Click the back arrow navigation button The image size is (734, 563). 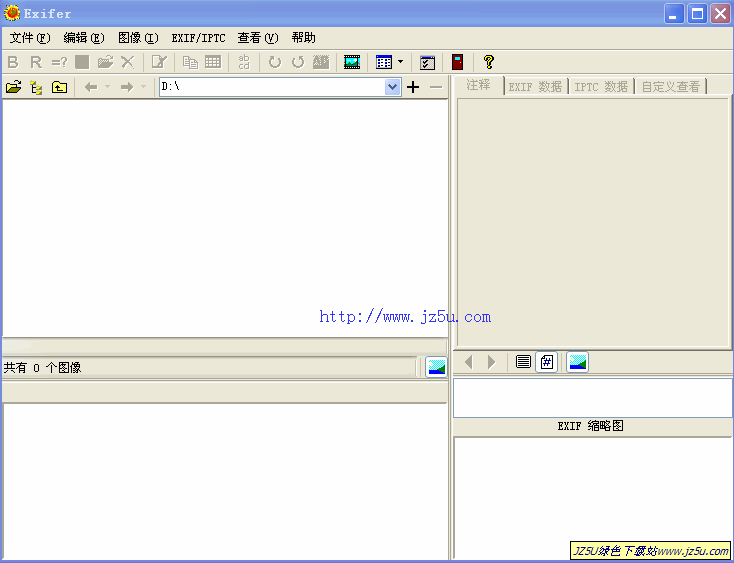[91, 87]
